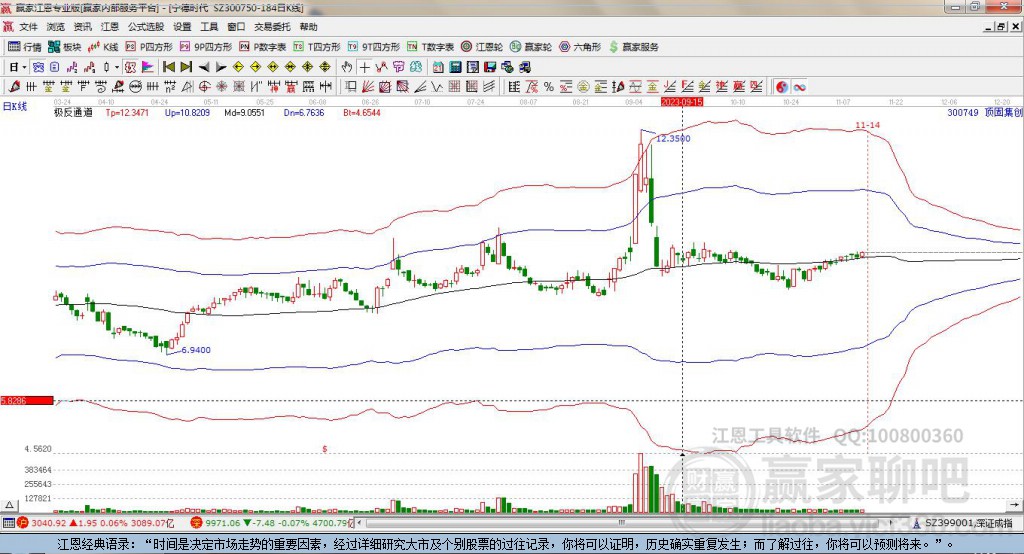1024x554 pixels.
Task: Select the red fan lines tool
Action: 368,87
